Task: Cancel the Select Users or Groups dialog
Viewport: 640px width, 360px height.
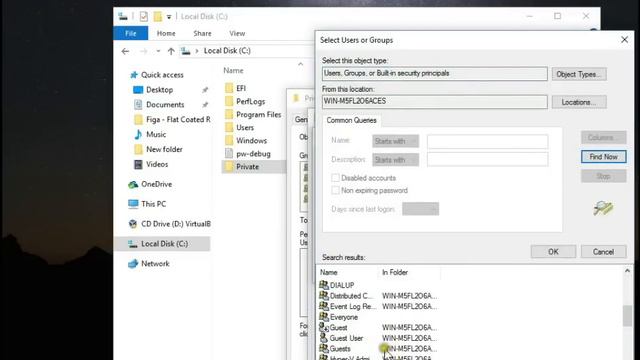Action: pos(603,252)
